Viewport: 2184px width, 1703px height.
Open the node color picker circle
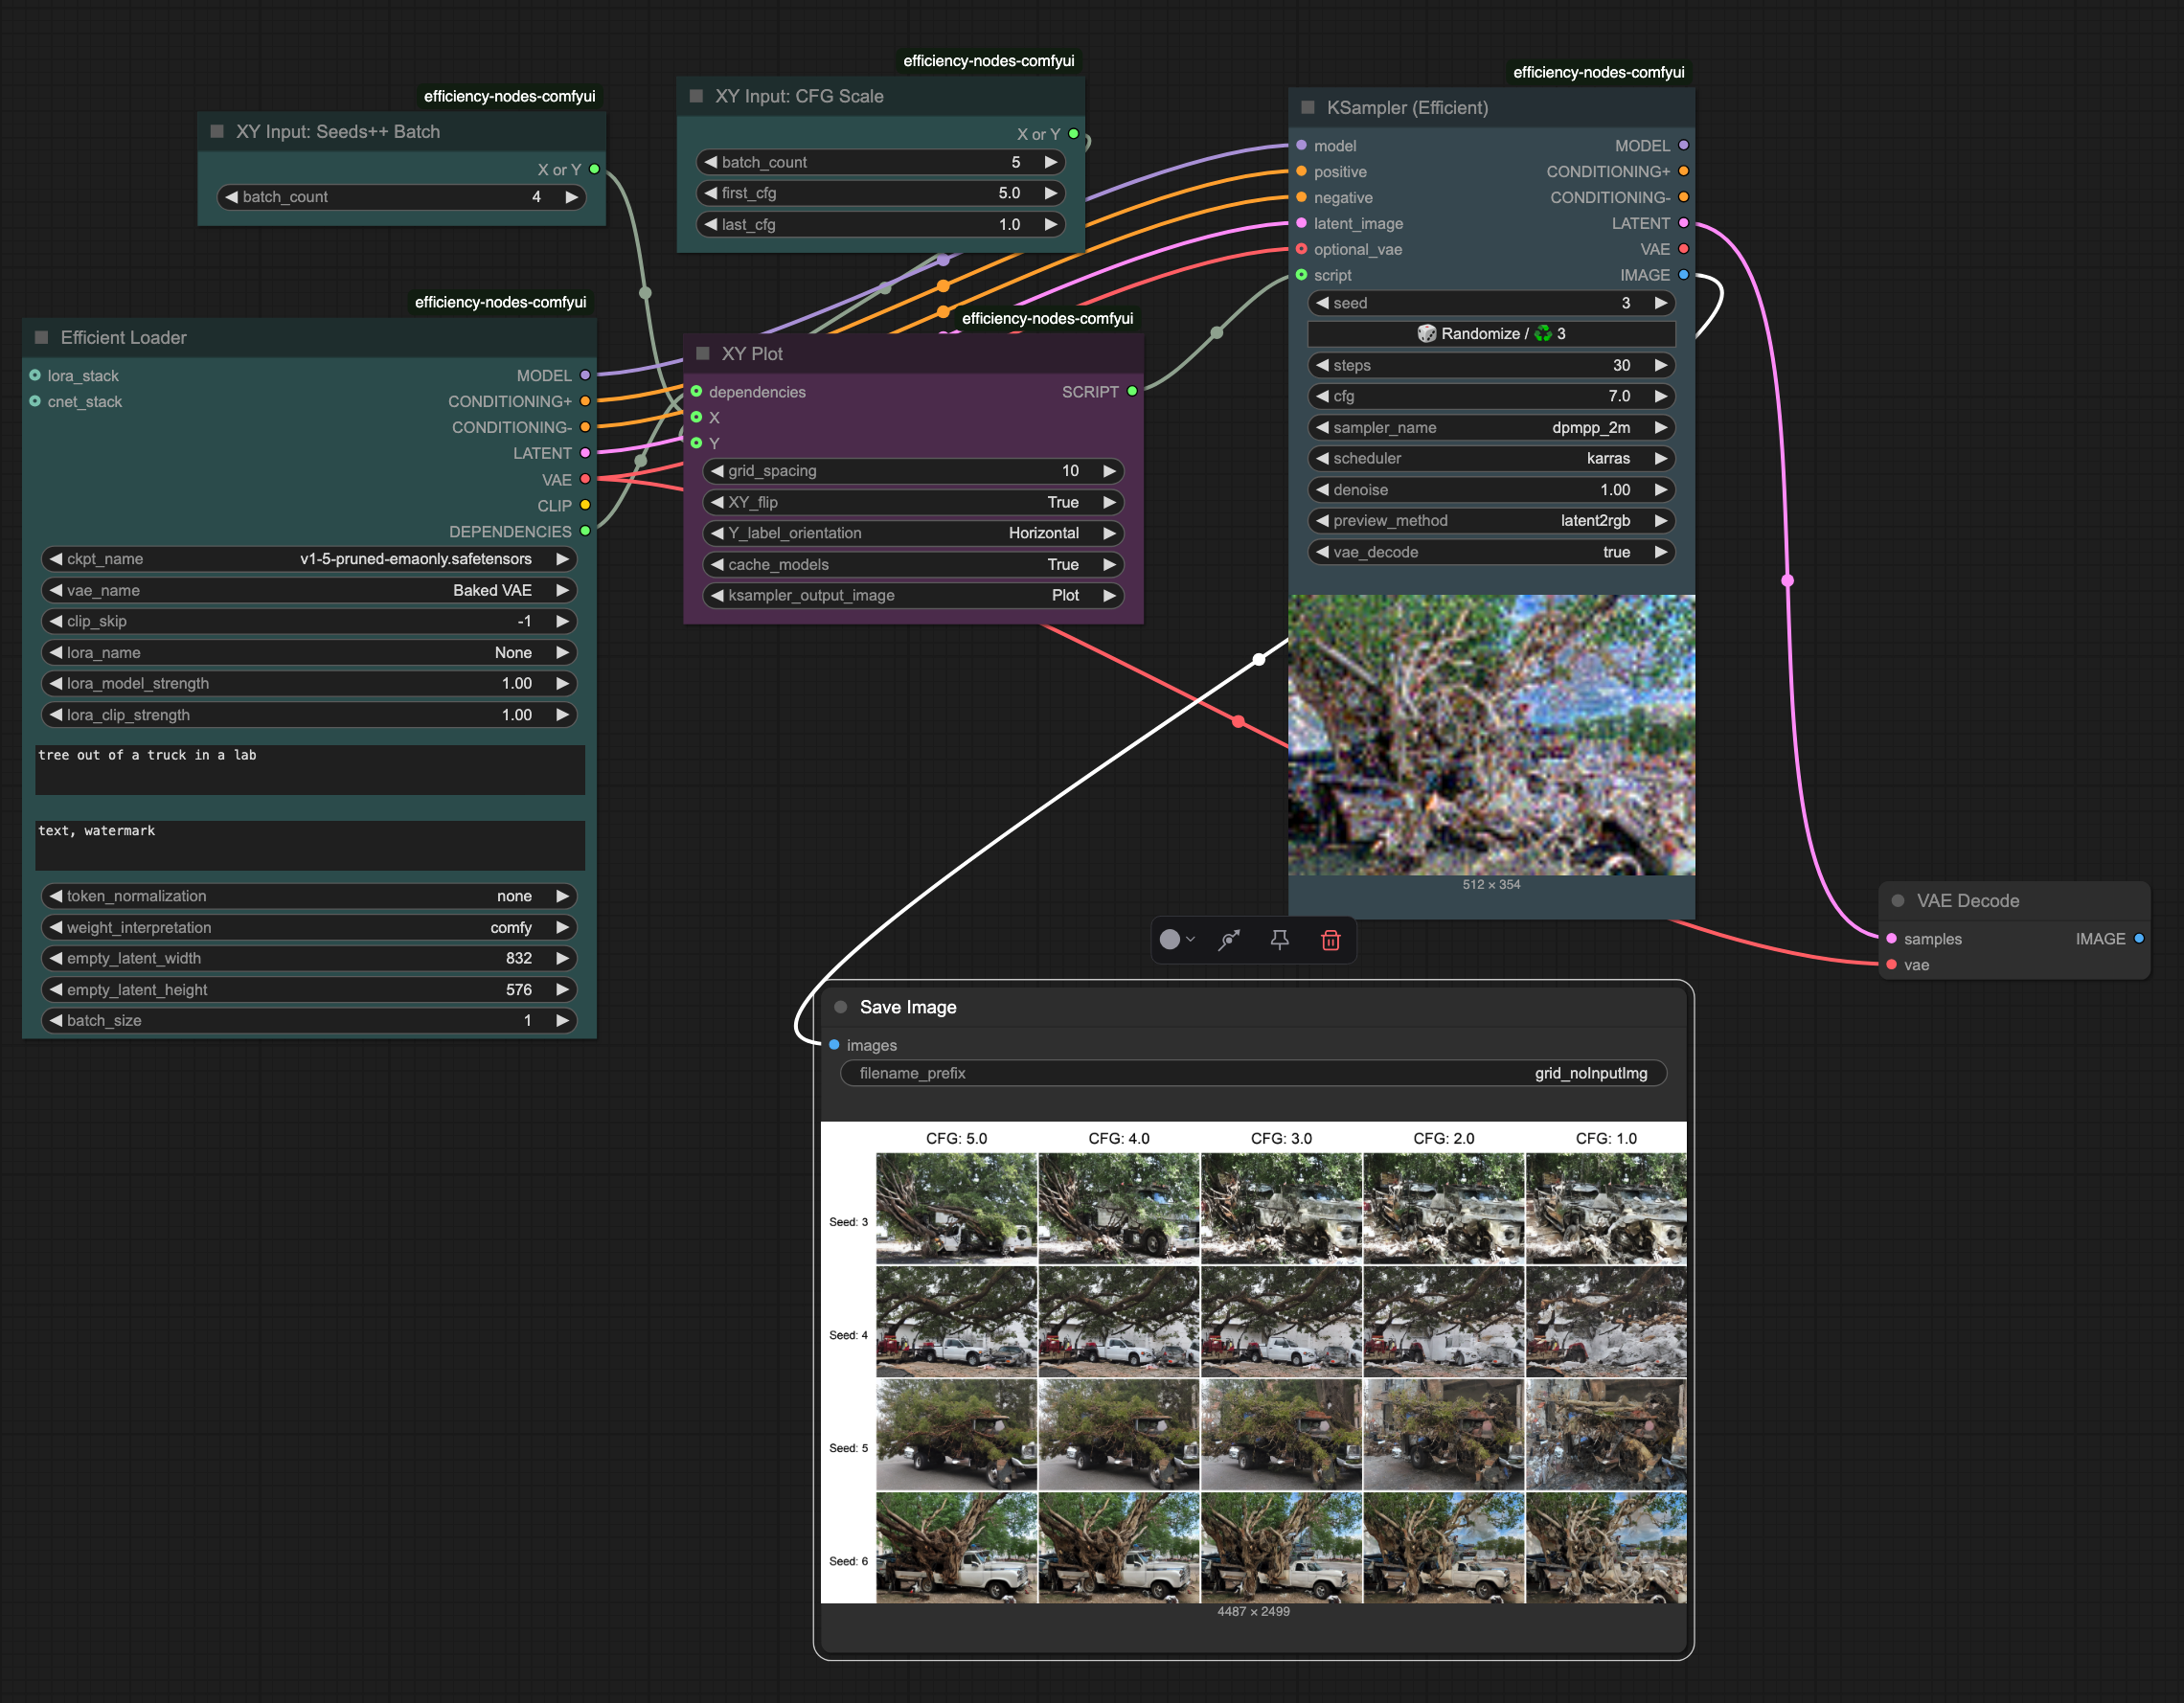1170,940
